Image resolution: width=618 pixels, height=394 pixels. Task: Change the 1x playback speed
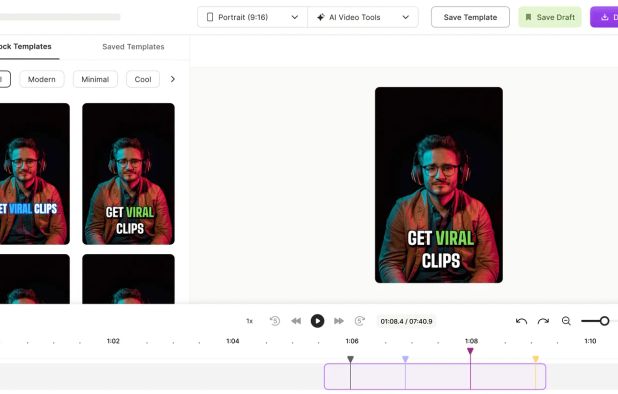coord(249,321)
